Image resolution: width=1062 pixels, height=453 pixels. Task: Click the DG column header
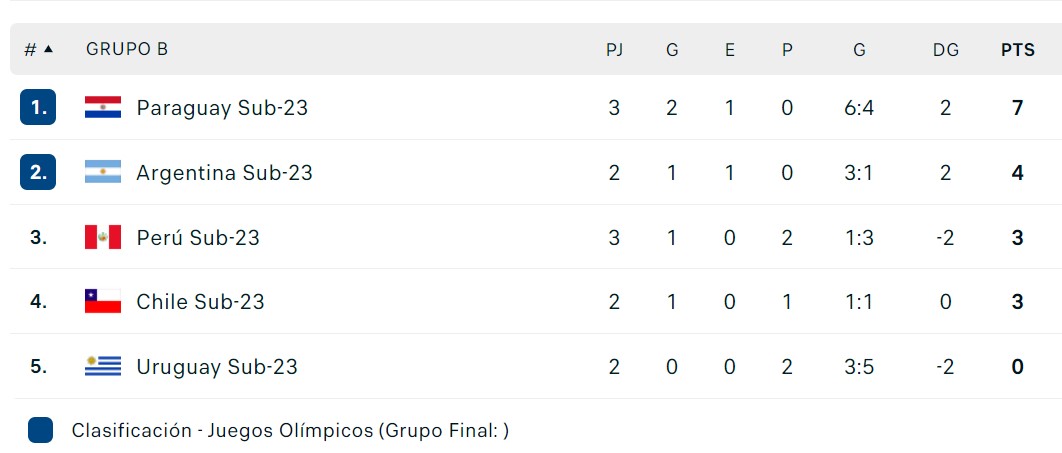pyautogui.click(x=946, y=49)
